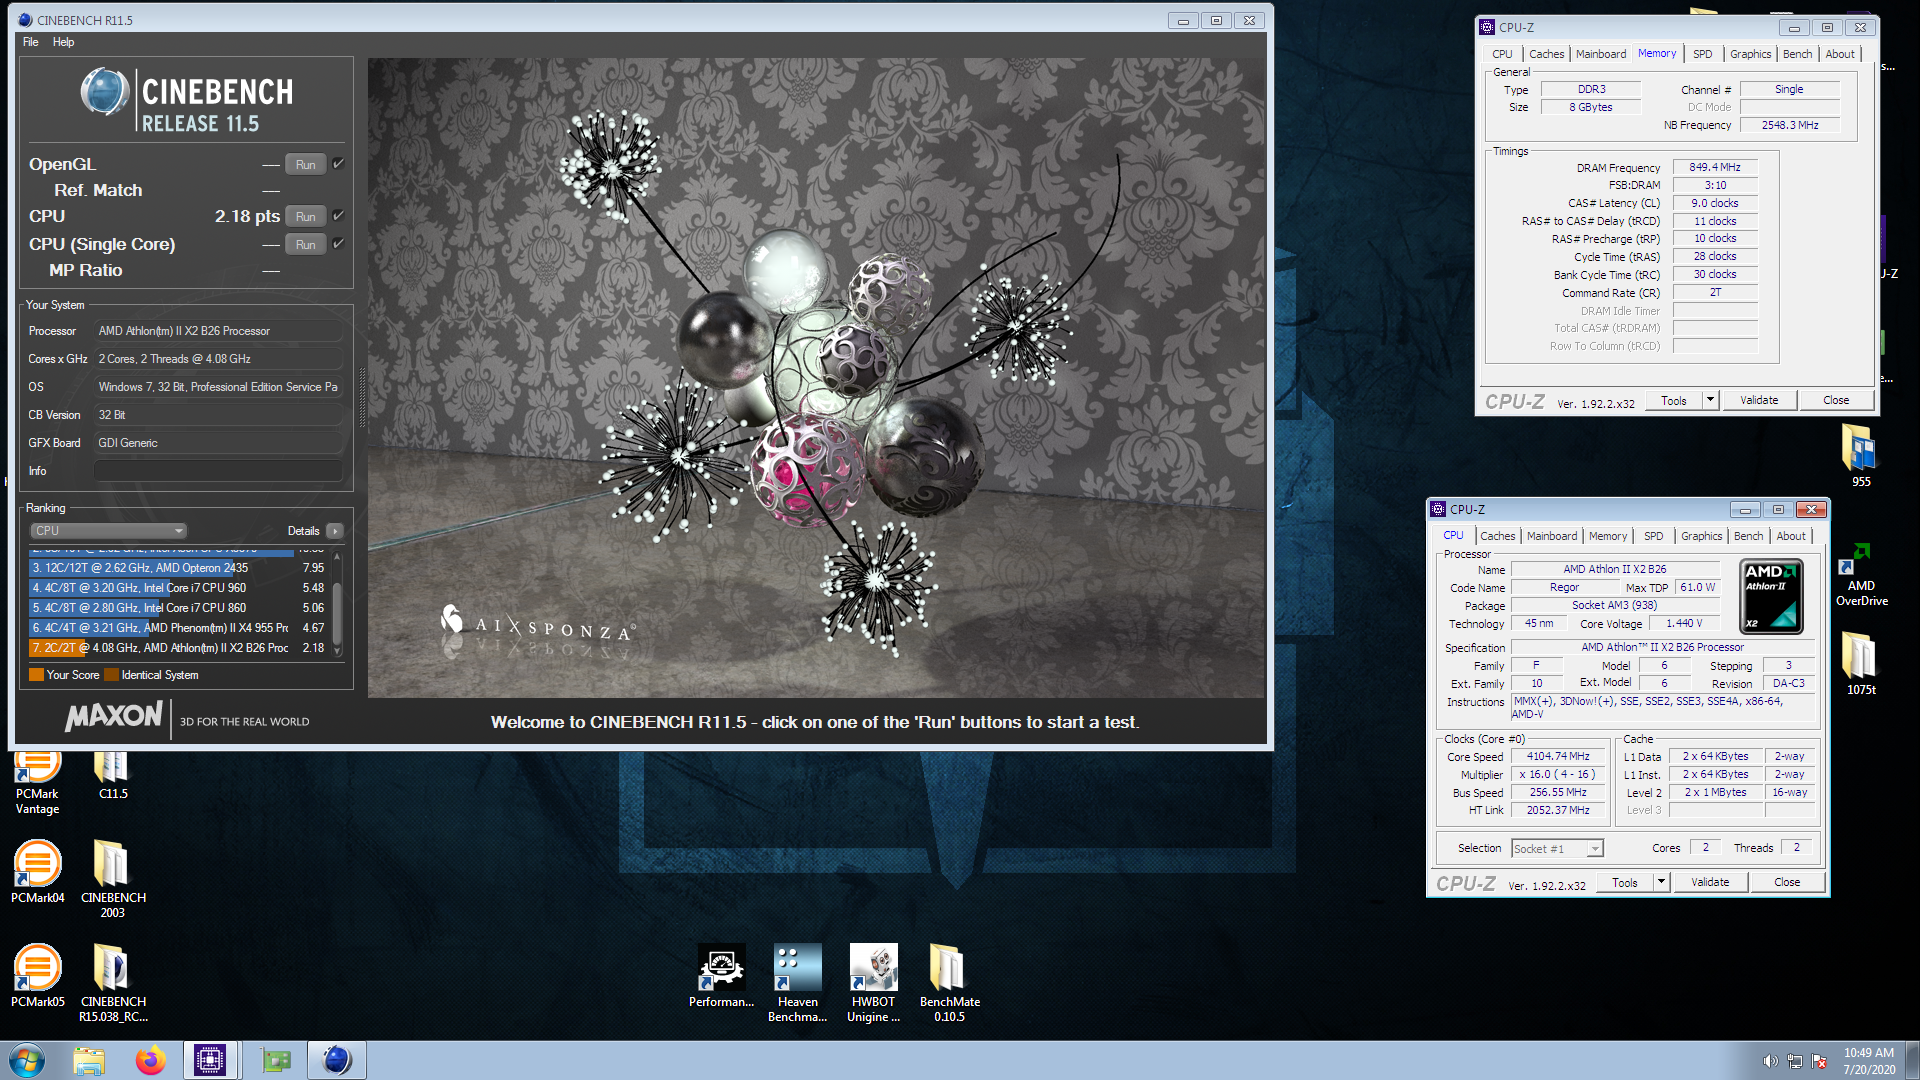Toggle the CPU test checkbox
Image resolution: width=1920 pixels, height=1080 pixels.
[338, 216]
